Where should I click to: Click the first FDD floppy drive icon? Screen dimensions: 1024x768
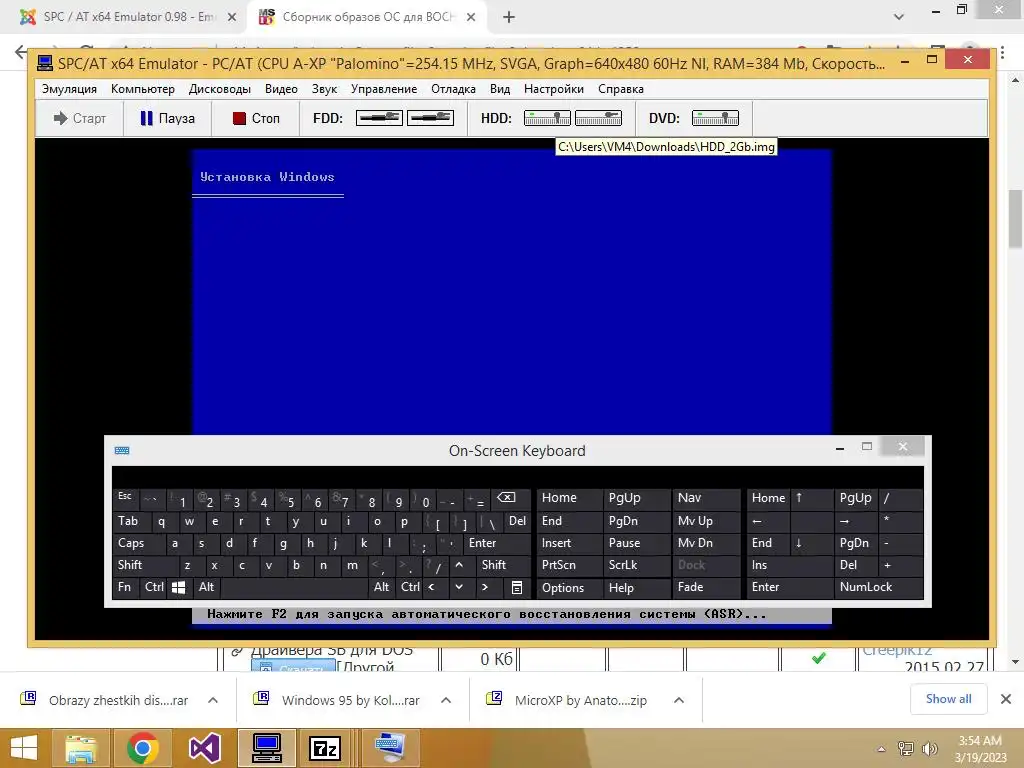pos(379,118)
